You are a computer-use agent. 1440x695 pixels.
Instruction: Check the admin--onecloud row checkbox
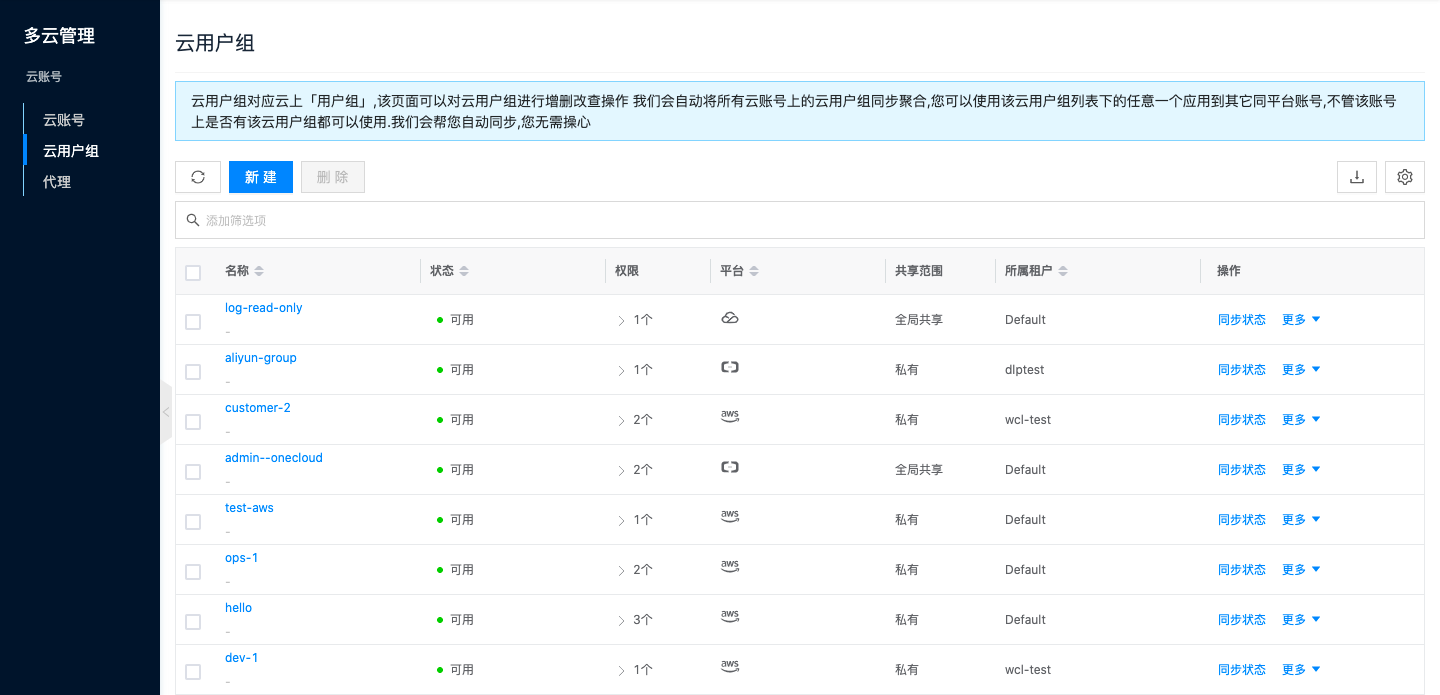tap(193, 472)
